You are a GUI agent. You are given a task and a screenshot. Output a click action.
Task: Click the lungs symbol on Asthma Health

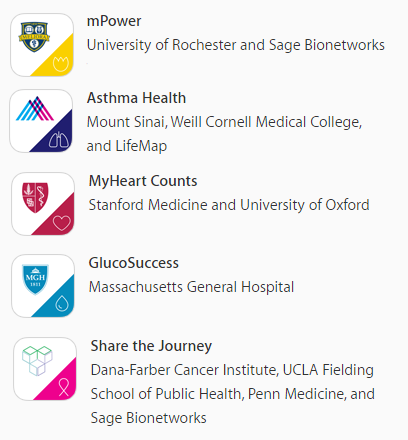(59, 140)
